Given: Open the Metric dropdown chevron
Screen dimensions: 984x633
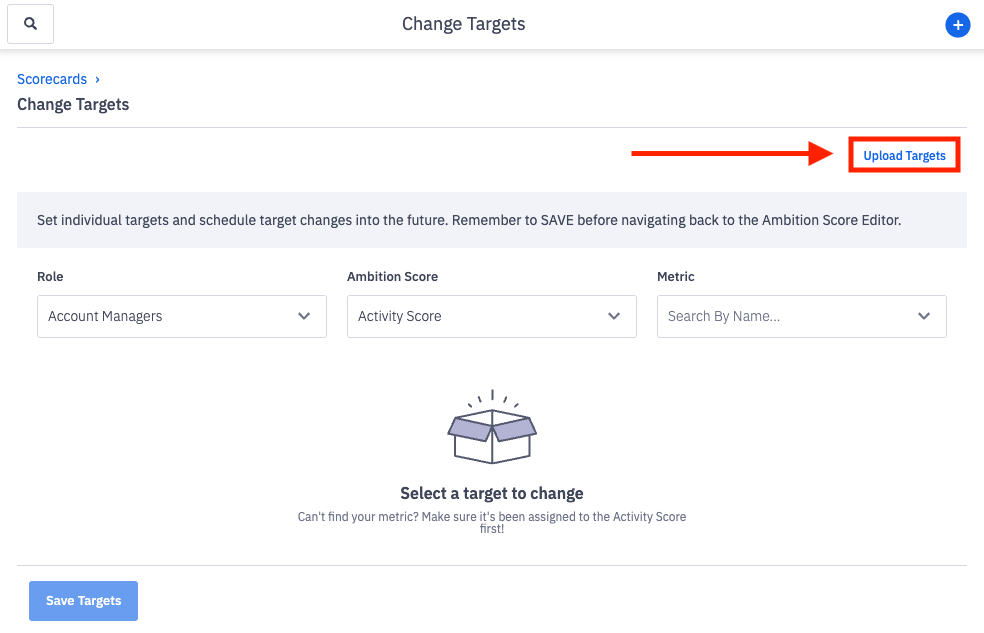Looking at the screenshot, I should tap(924, 316).
